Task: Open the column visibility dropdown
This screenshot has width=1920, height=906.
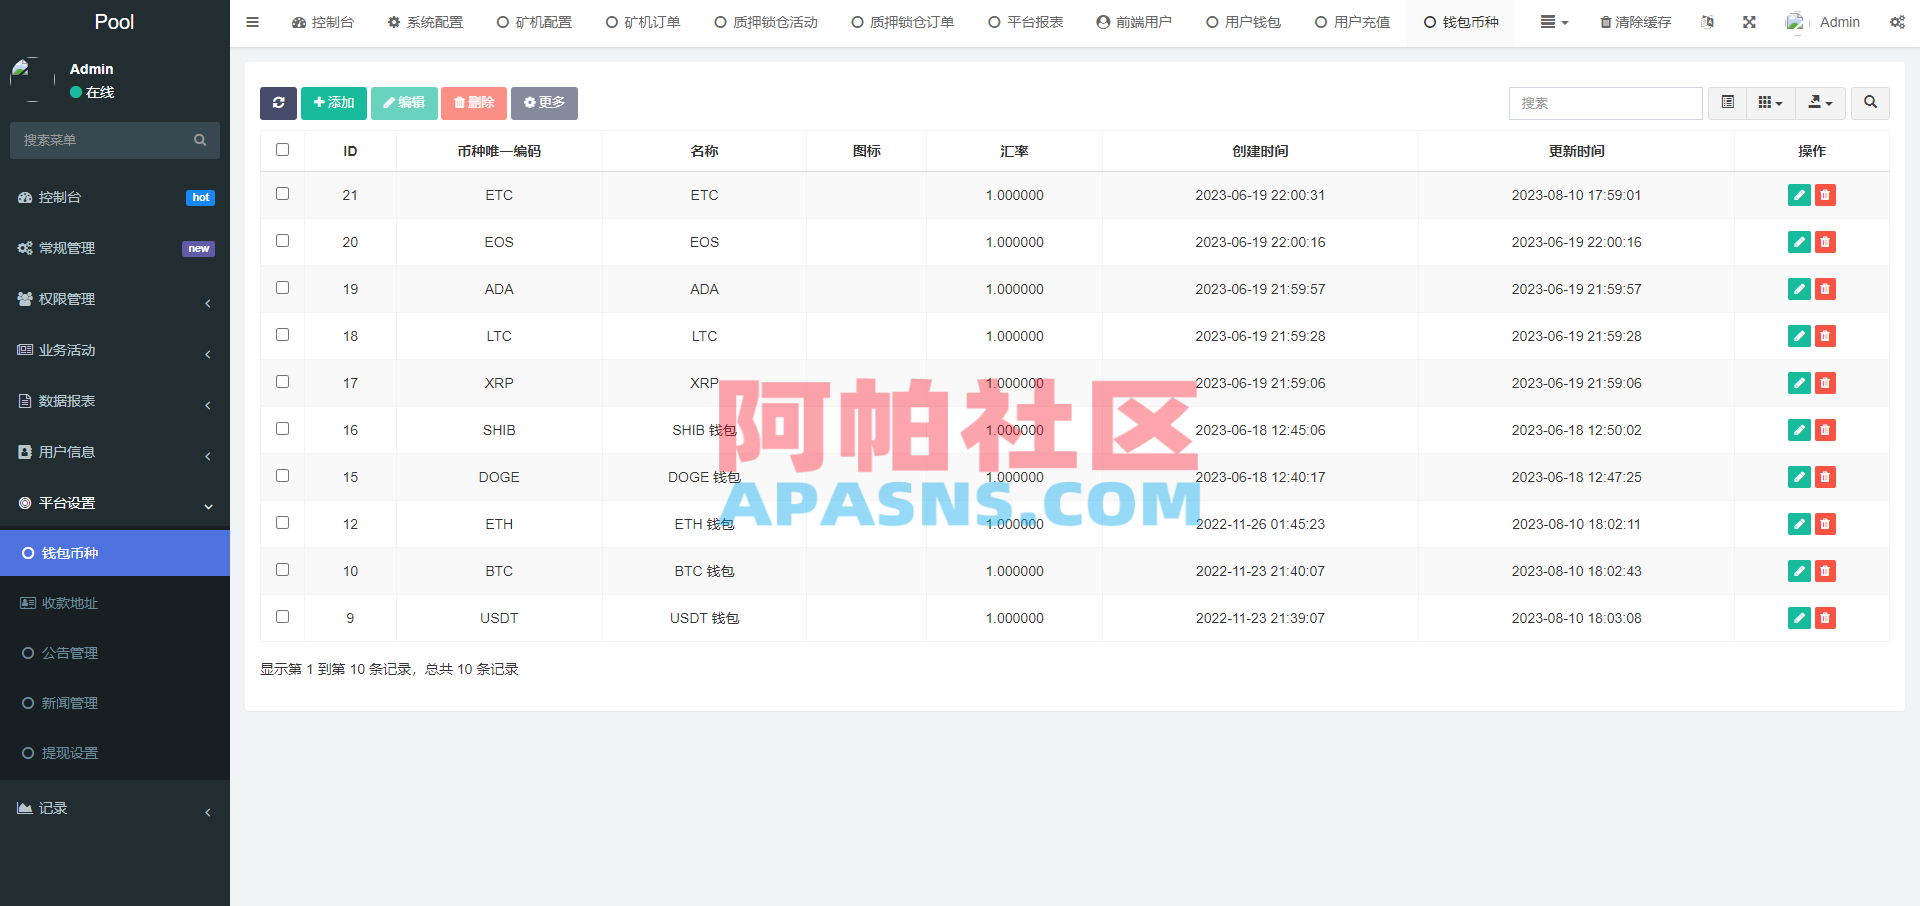Action: 1770,103
